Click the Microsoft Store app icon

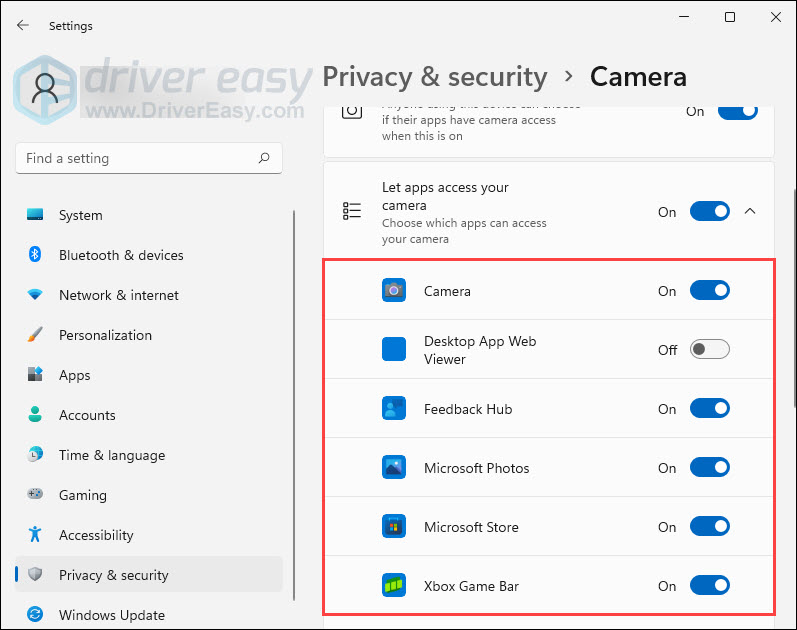(394, 527)
